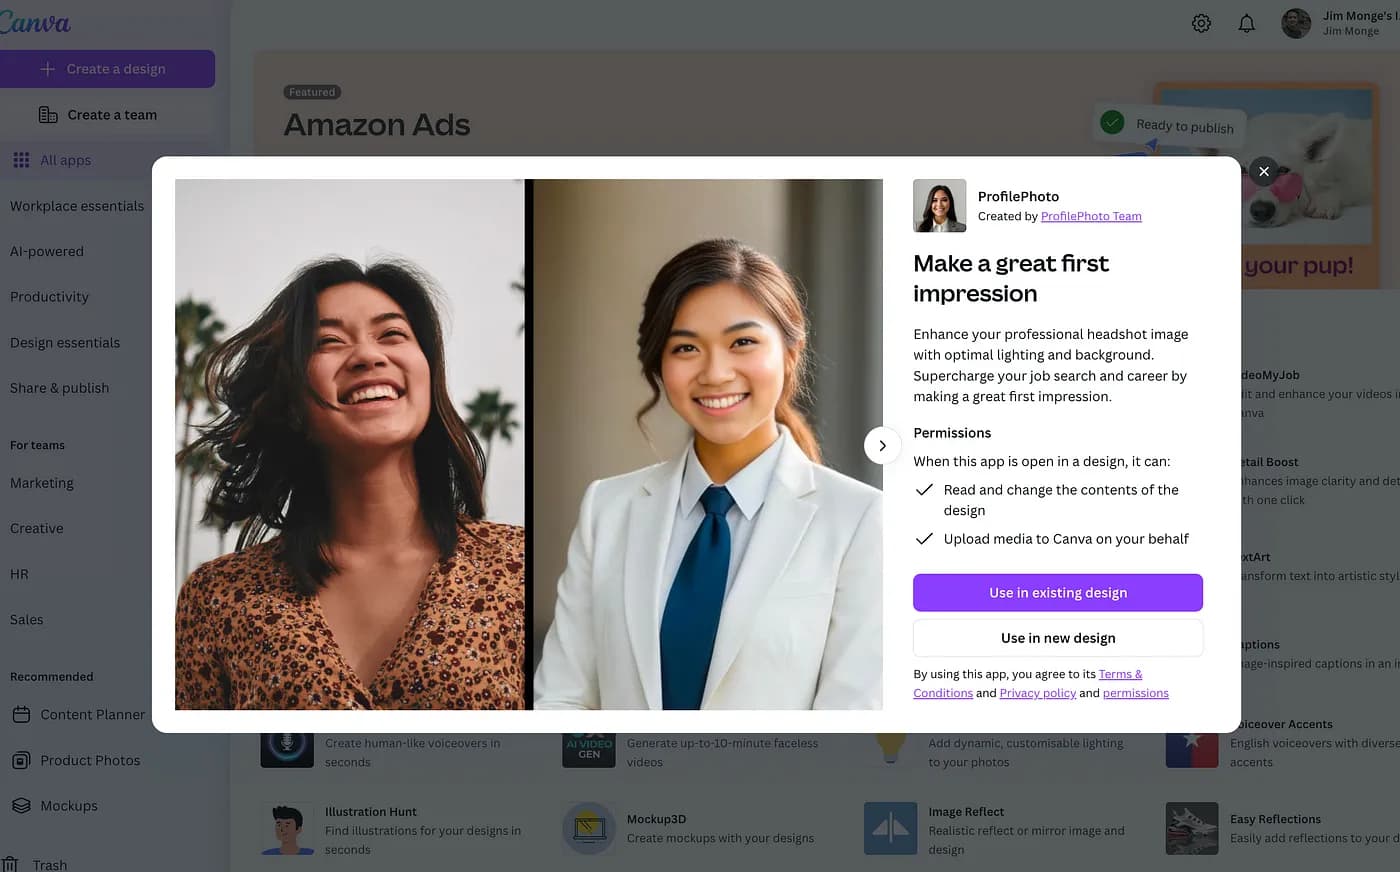Advance to next preview image arrow

882,446
